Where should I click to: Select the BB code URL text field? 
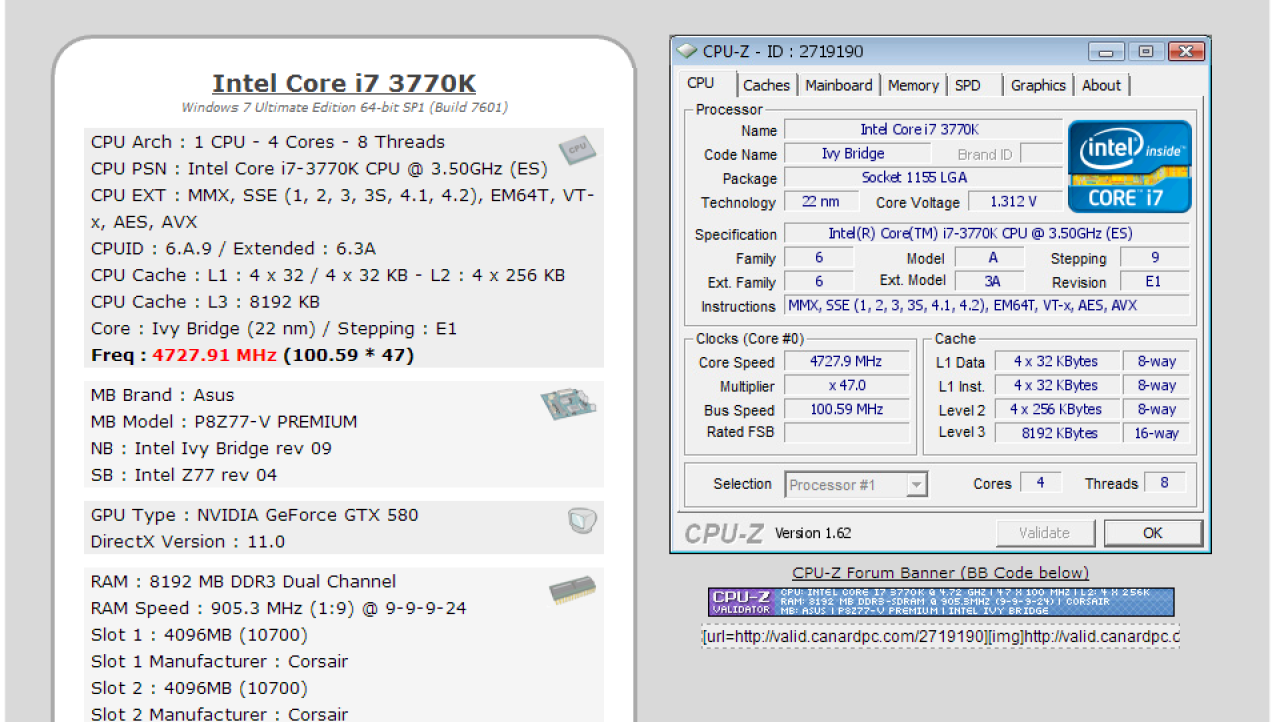click(941, 637)
